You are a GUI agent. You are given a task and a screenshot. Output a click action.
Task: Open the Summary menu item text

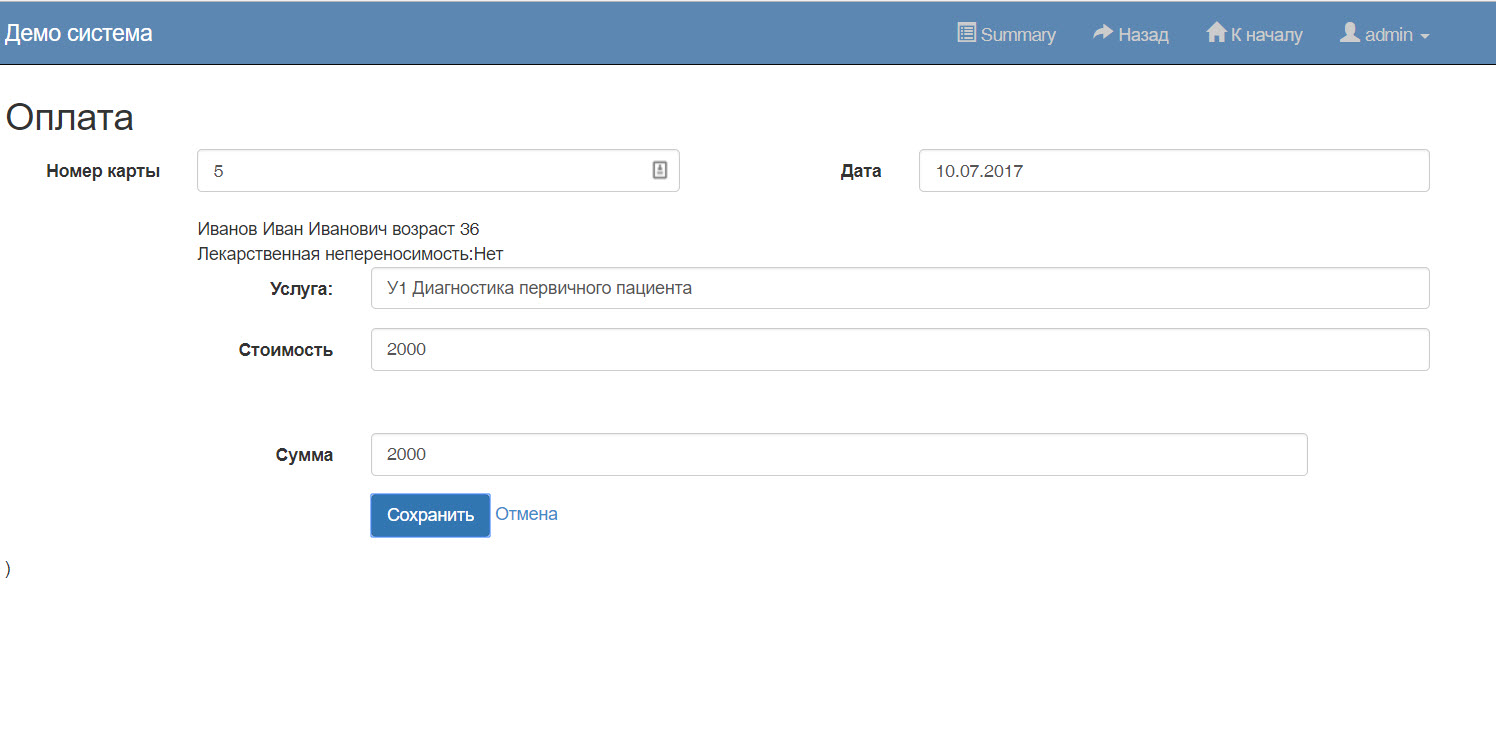tap(1018, 35)
